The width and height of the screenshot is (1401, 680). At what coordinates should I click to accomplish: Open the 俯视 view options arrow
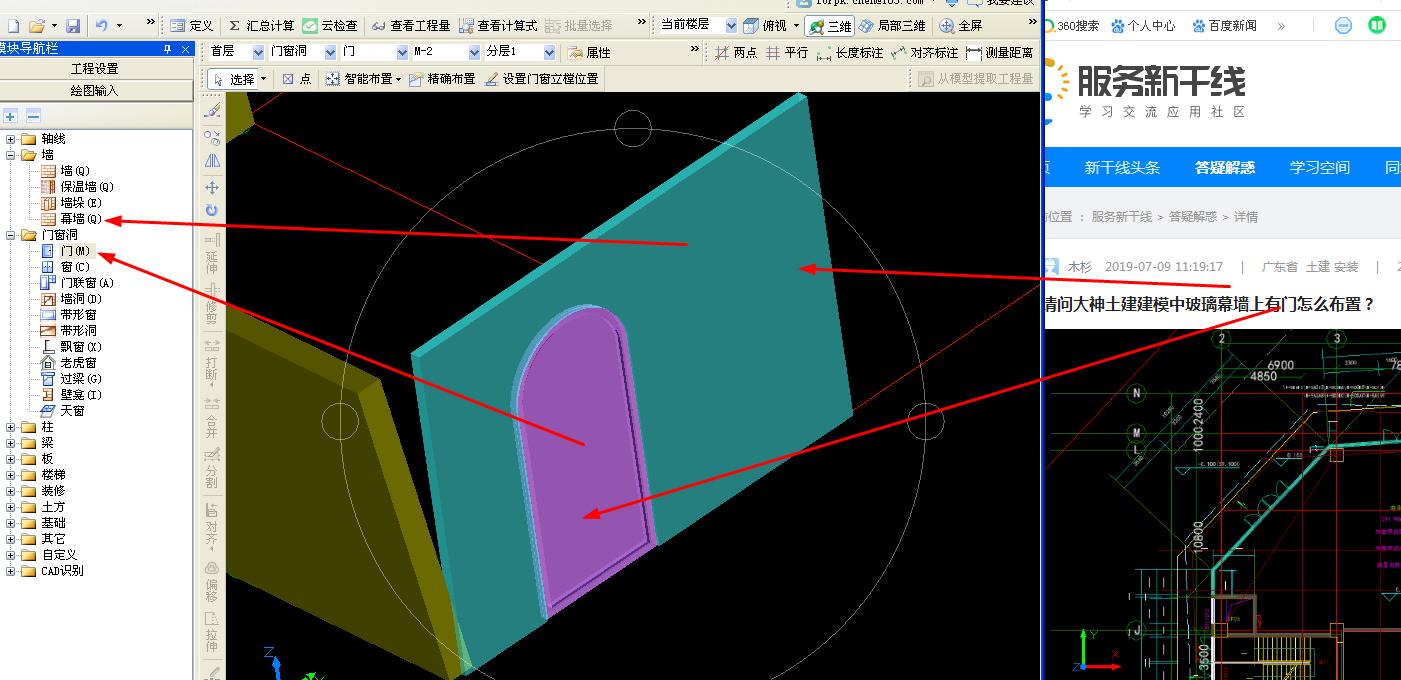pos(796,25)
